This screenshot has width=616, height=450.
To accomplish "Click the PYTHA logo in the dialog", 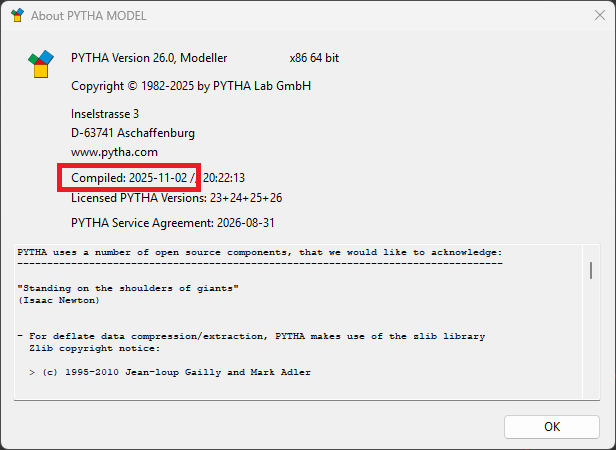I will tap(39, 64).
